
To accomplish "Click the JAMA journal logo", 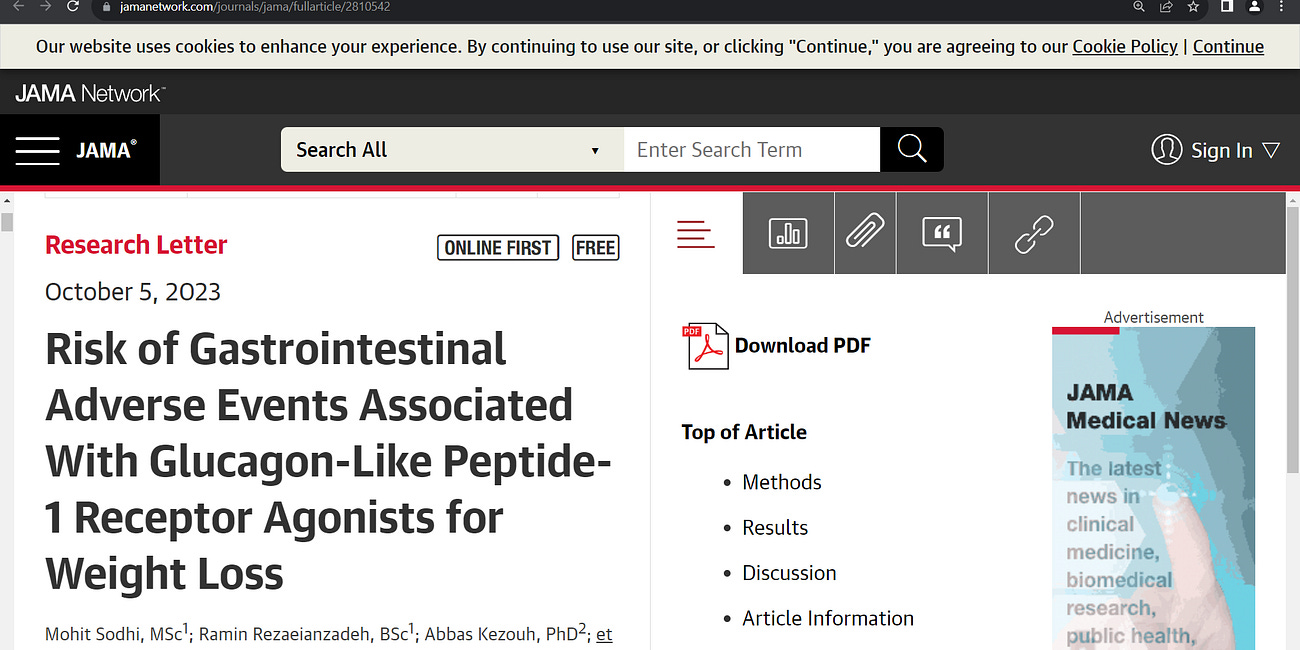I will pyautogui.click(x=106, y=150).
